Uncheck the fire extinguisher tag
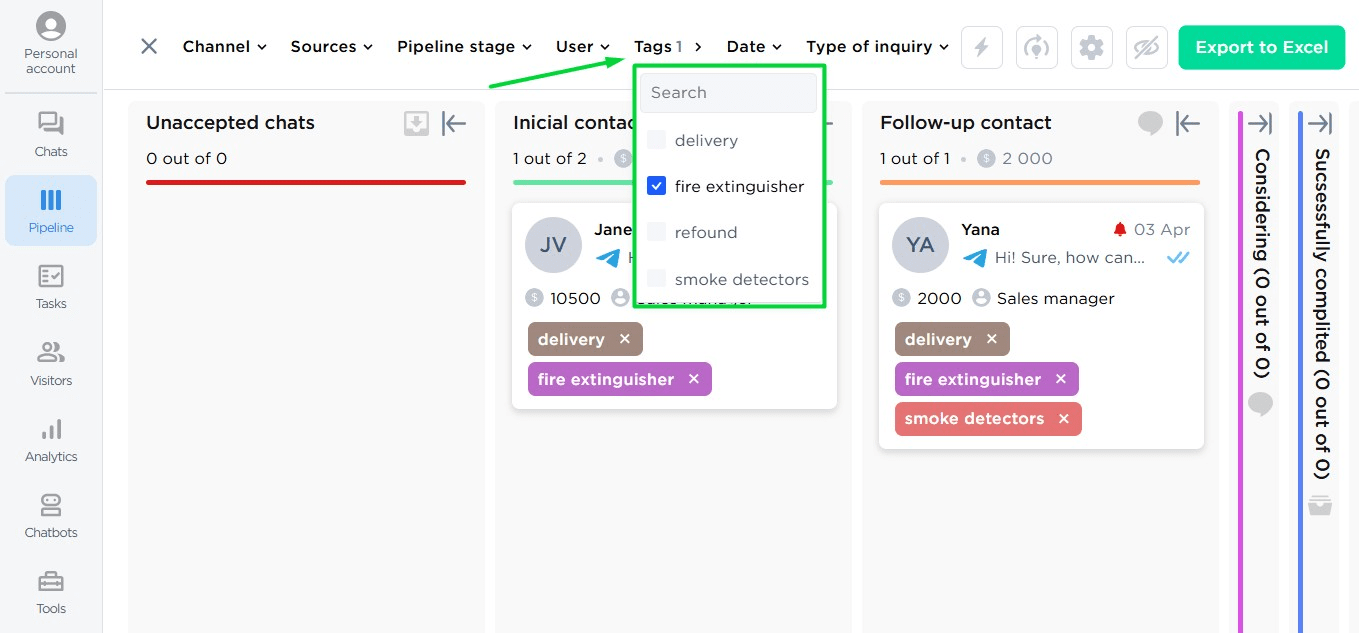1359x633 pixels. tap(657, 186)
